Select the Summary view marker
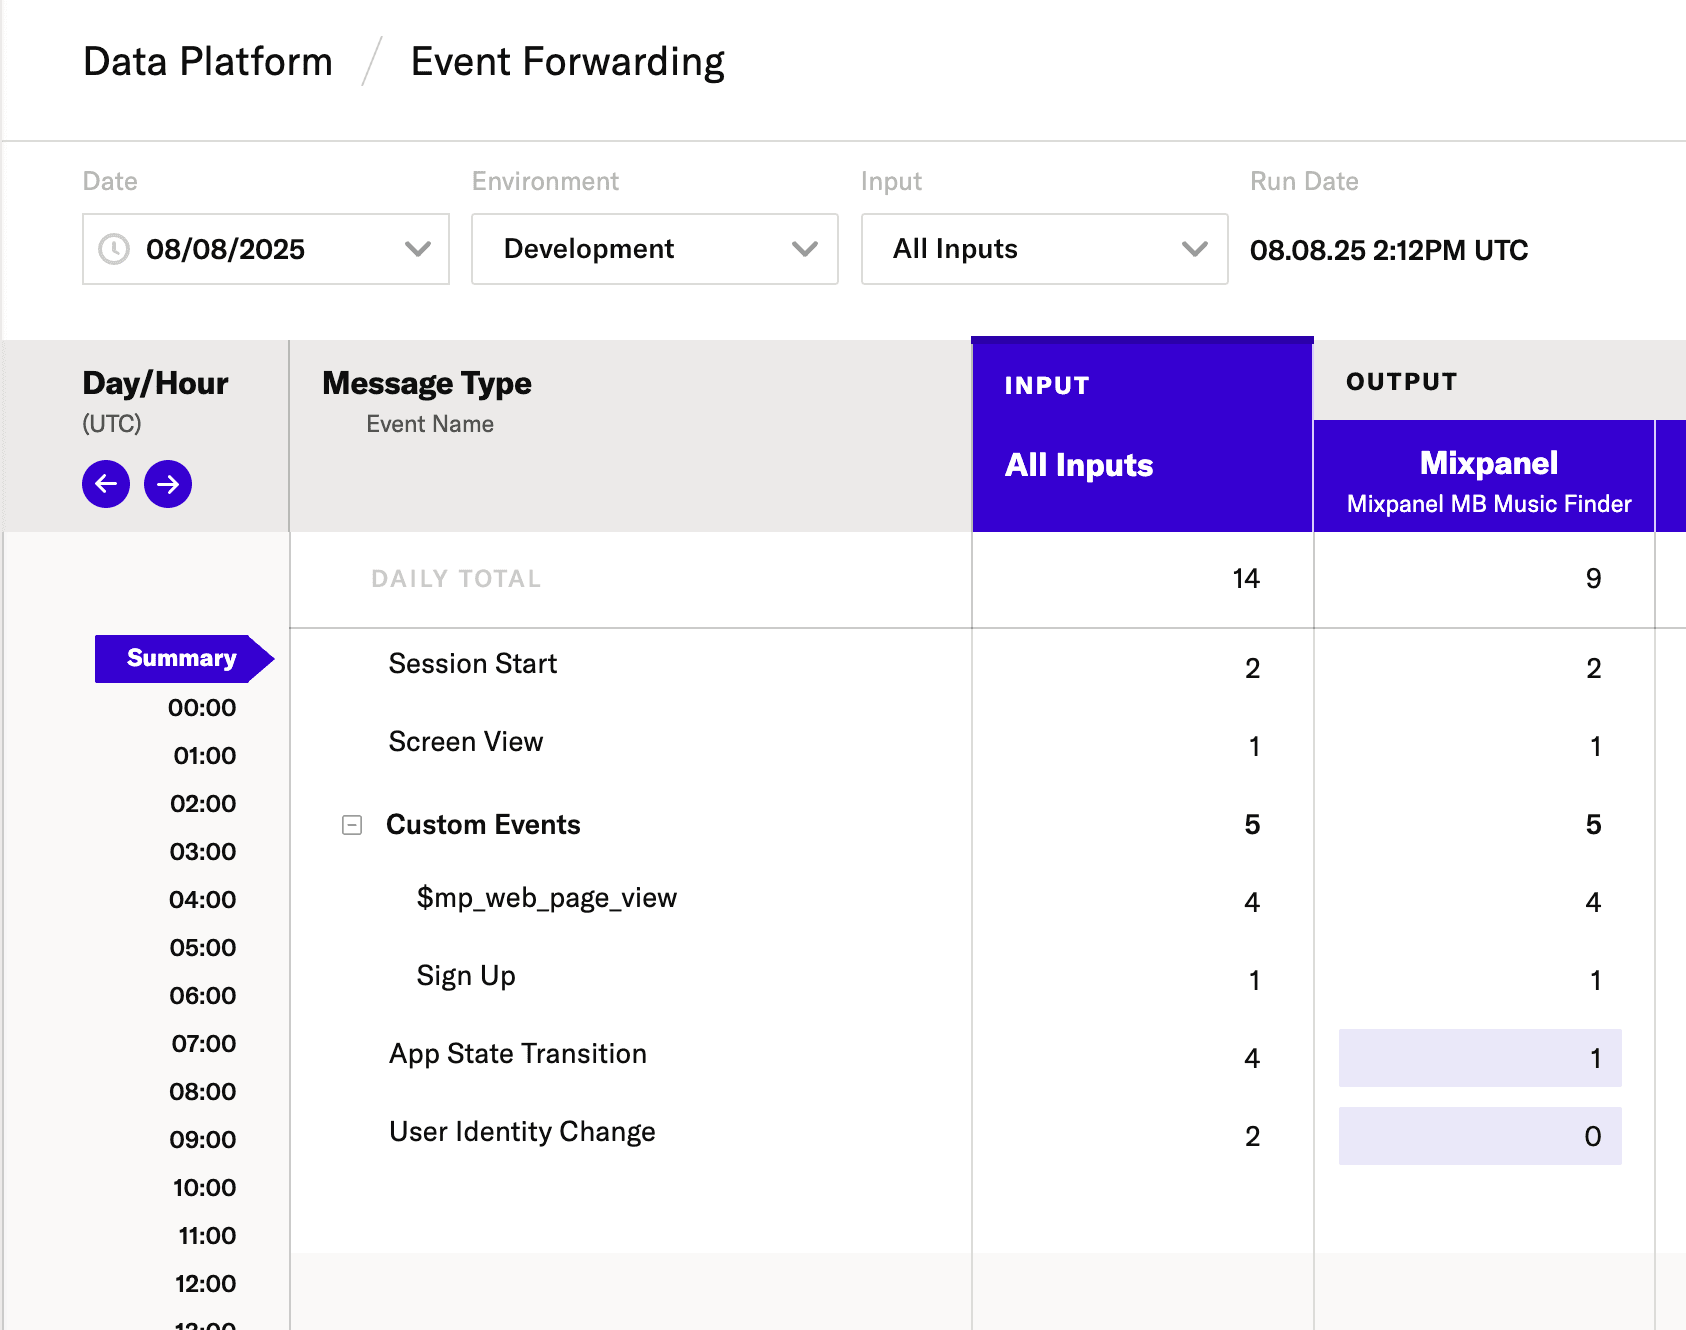 180,657
